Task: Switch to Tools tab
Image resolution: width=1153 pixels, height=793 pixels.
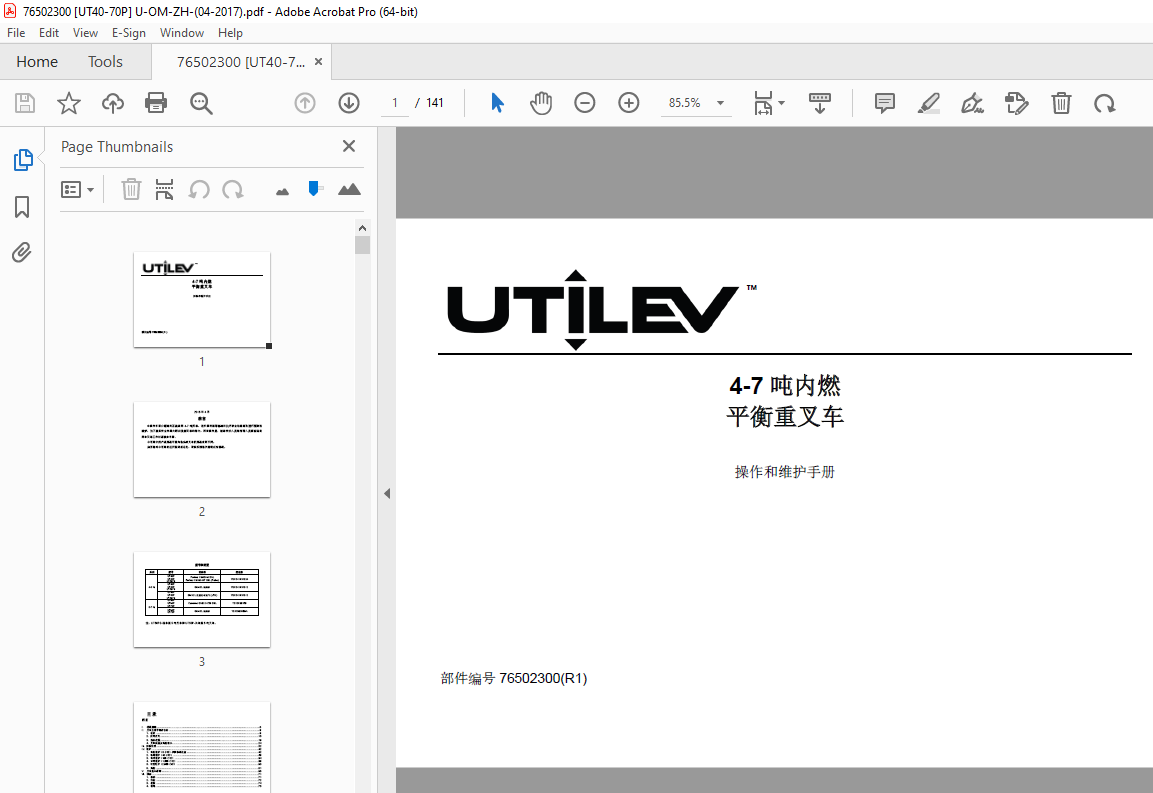Action: [x=105, y=62]
